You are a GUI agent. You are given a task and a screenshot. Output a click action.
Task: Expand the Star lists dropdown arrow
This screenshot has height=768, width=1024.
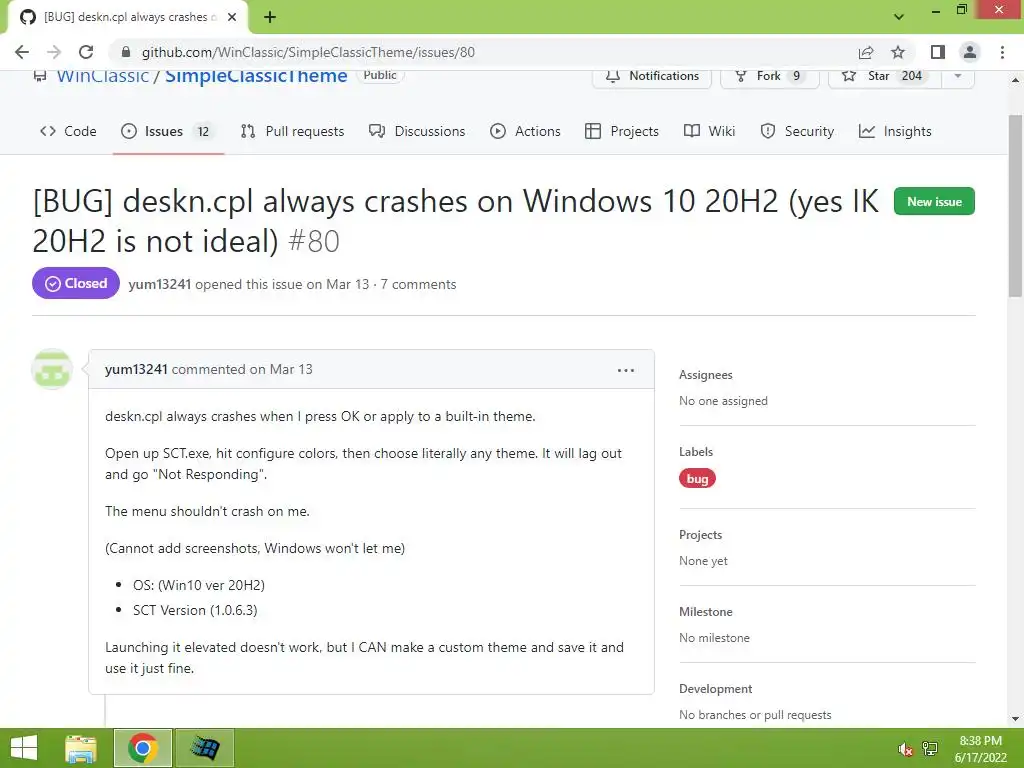pos(958,76)
